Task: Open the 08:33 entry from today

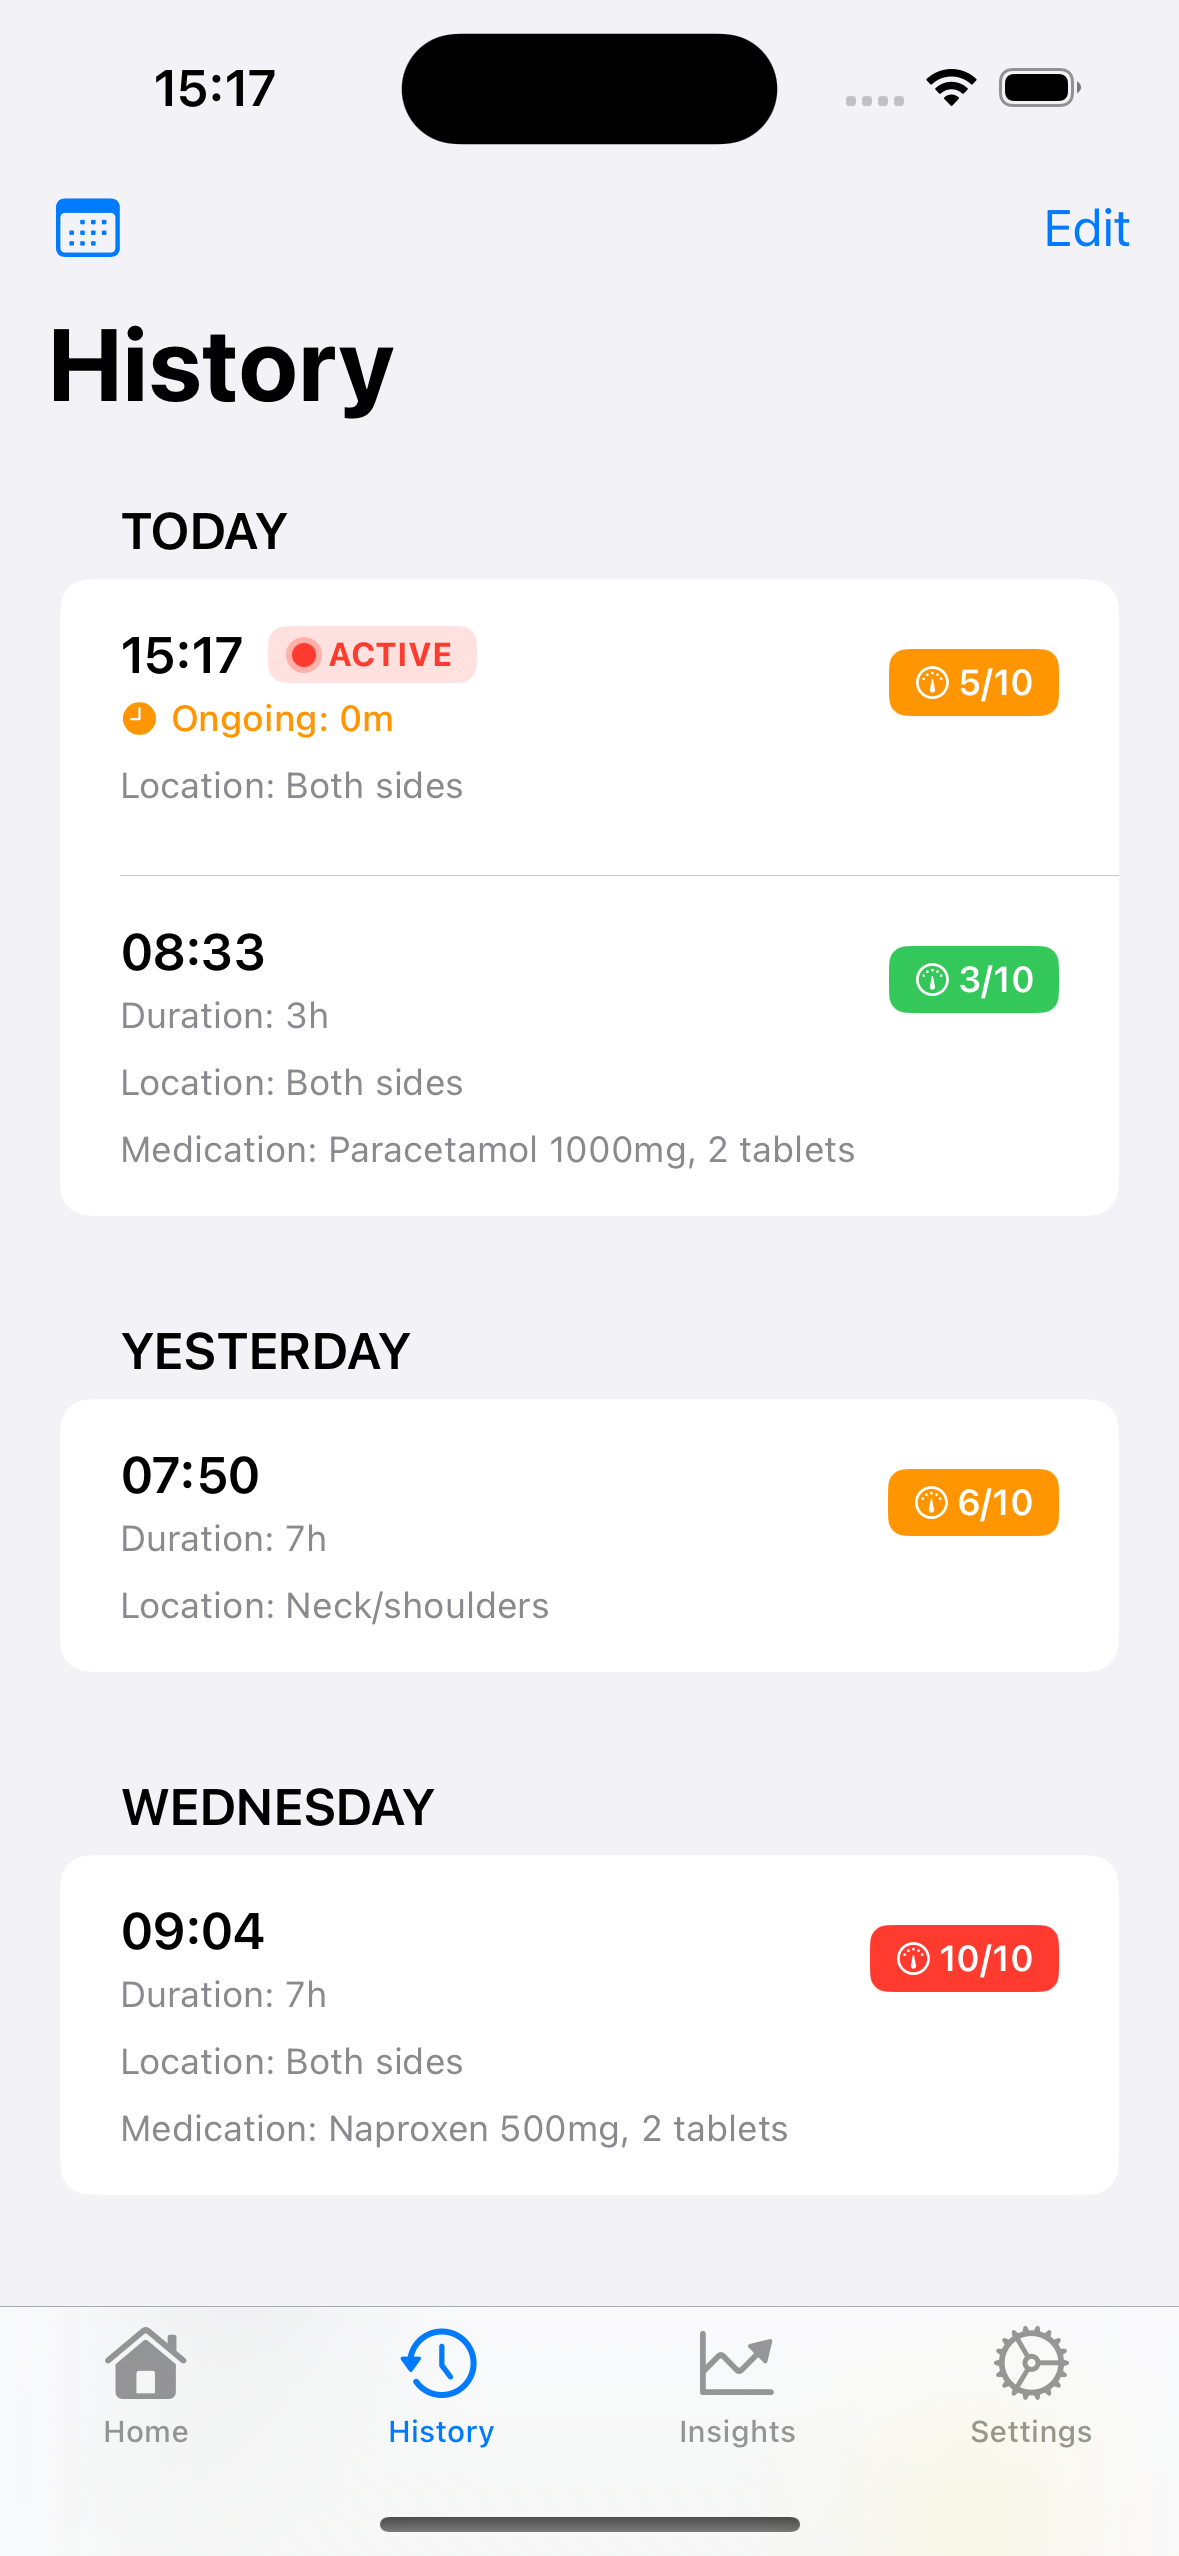Action: (x=589, y=1046)
